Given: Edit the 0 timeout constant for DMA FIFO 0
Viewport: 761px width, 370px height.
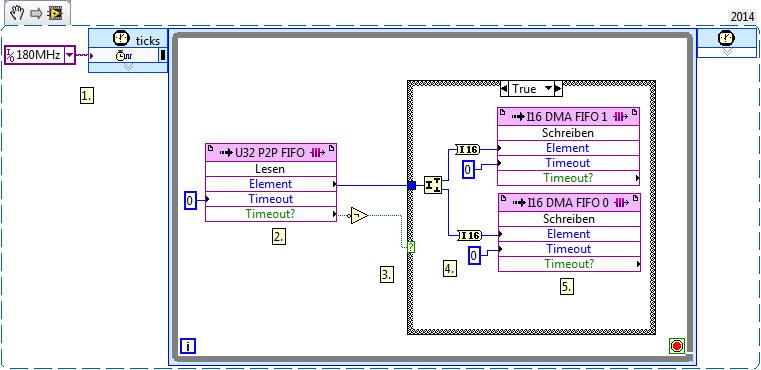Looking at the screenshot, I should click(x=474, y=255).
